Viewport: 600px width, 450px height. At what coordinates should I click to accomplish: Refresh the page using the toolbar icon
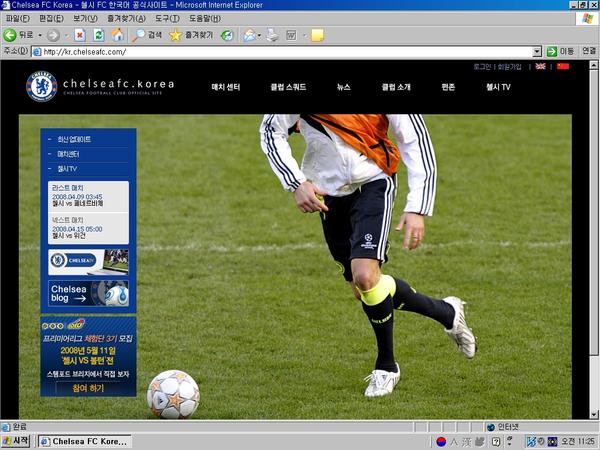[99, 35]
